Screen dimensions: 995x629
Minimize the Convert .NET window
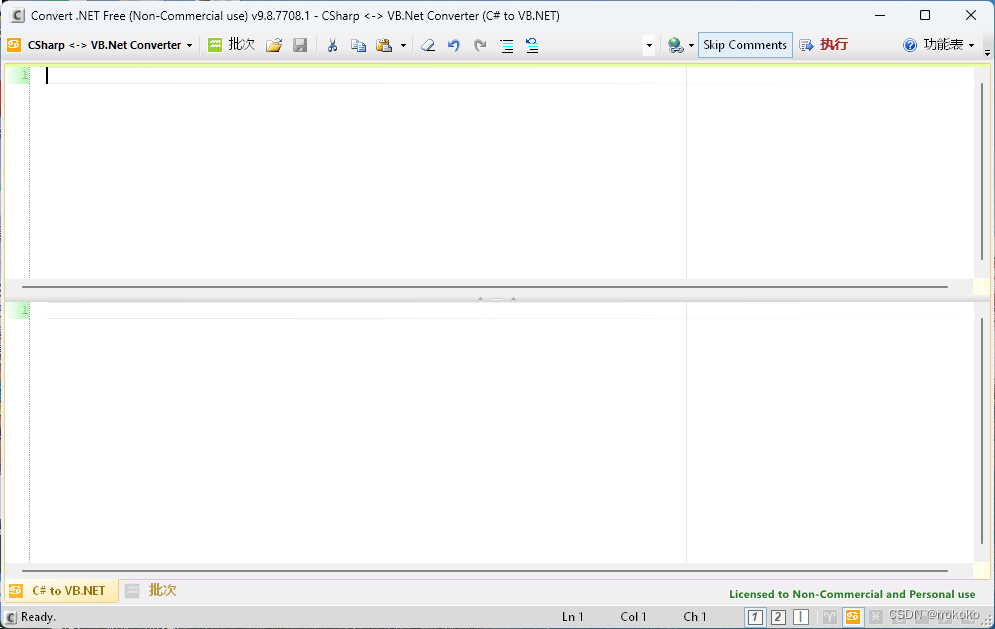(x=880, y=15)
